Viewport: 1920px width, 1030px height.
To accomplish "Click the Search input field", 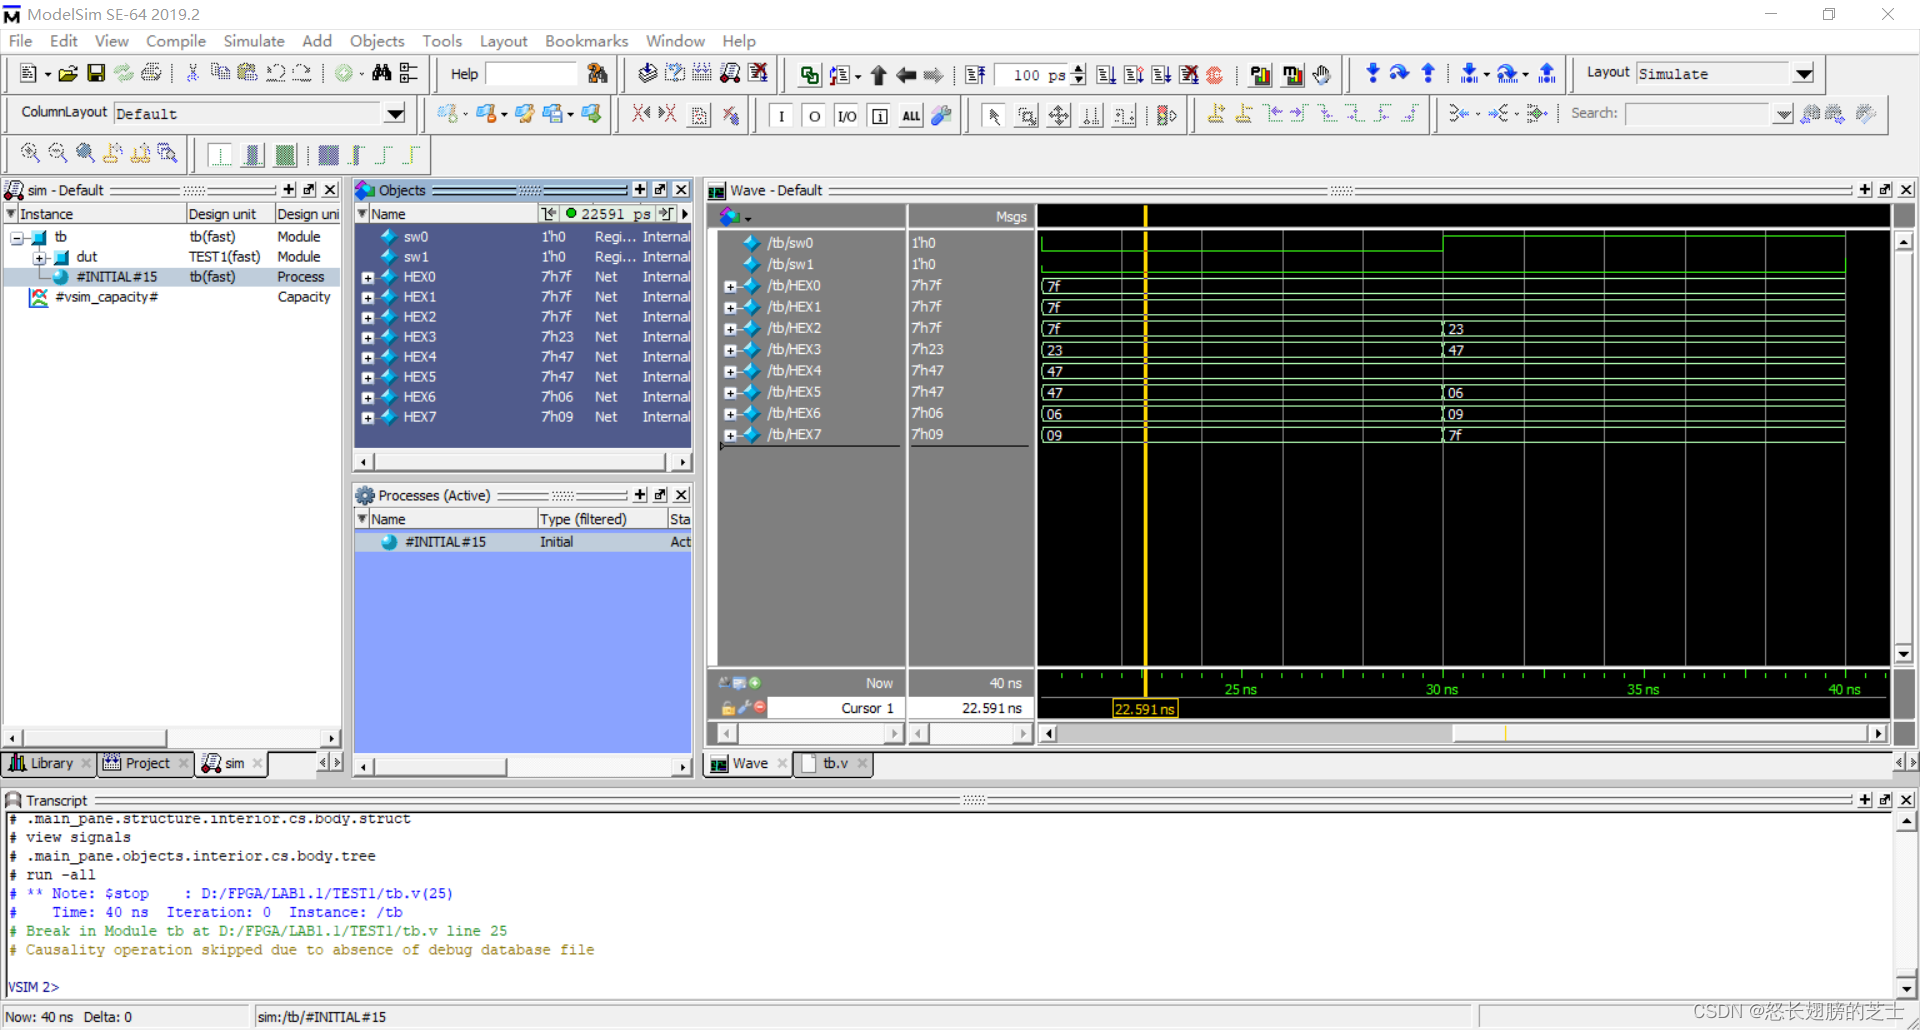I will pyautogui.click(x=1697, y=114).
